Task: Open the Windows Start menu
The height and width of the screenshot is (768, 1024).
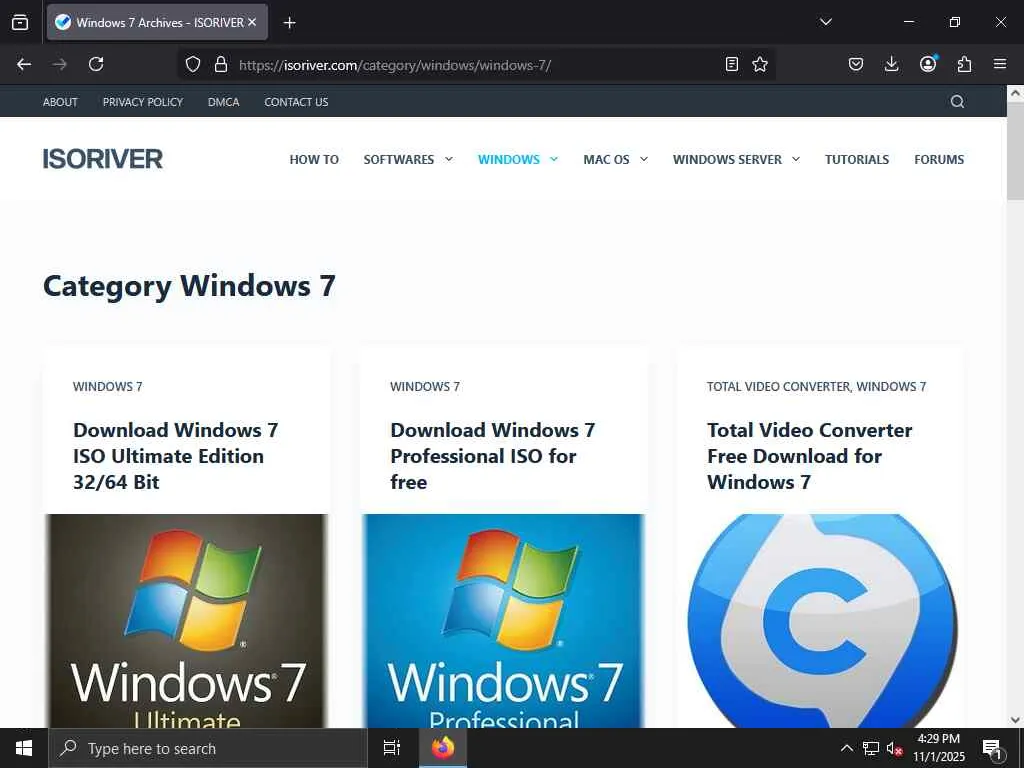Action: pyautogui.click(x=24, y=748)
